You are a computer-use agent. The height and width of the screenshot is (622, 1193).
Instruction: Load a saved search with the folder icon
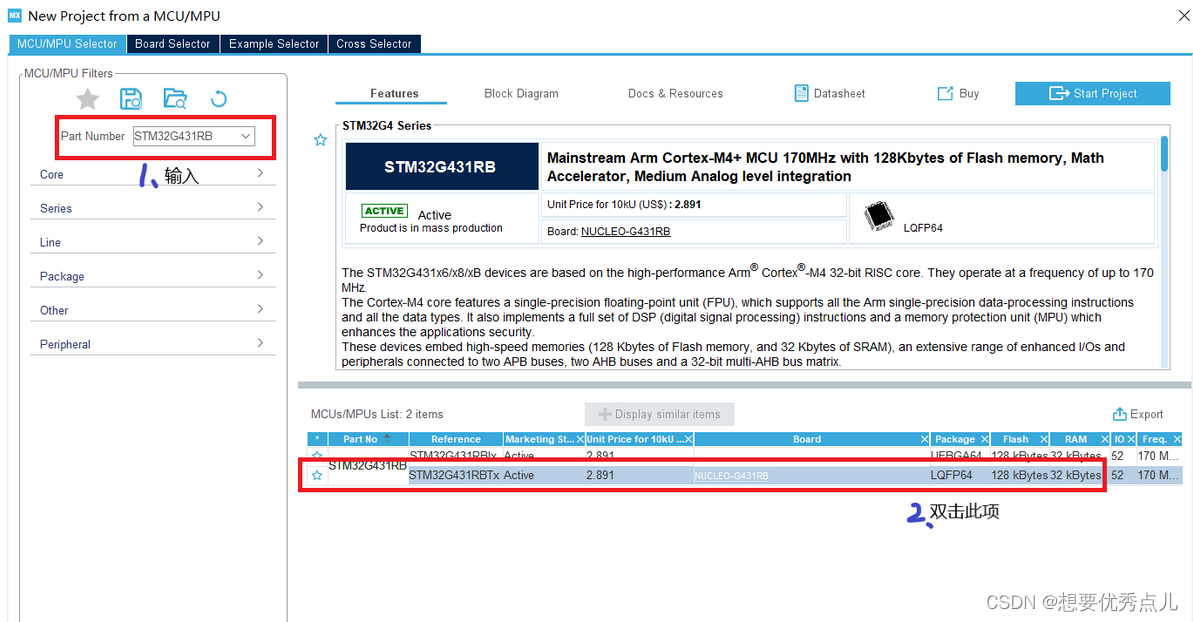click(x=175, y=99)
